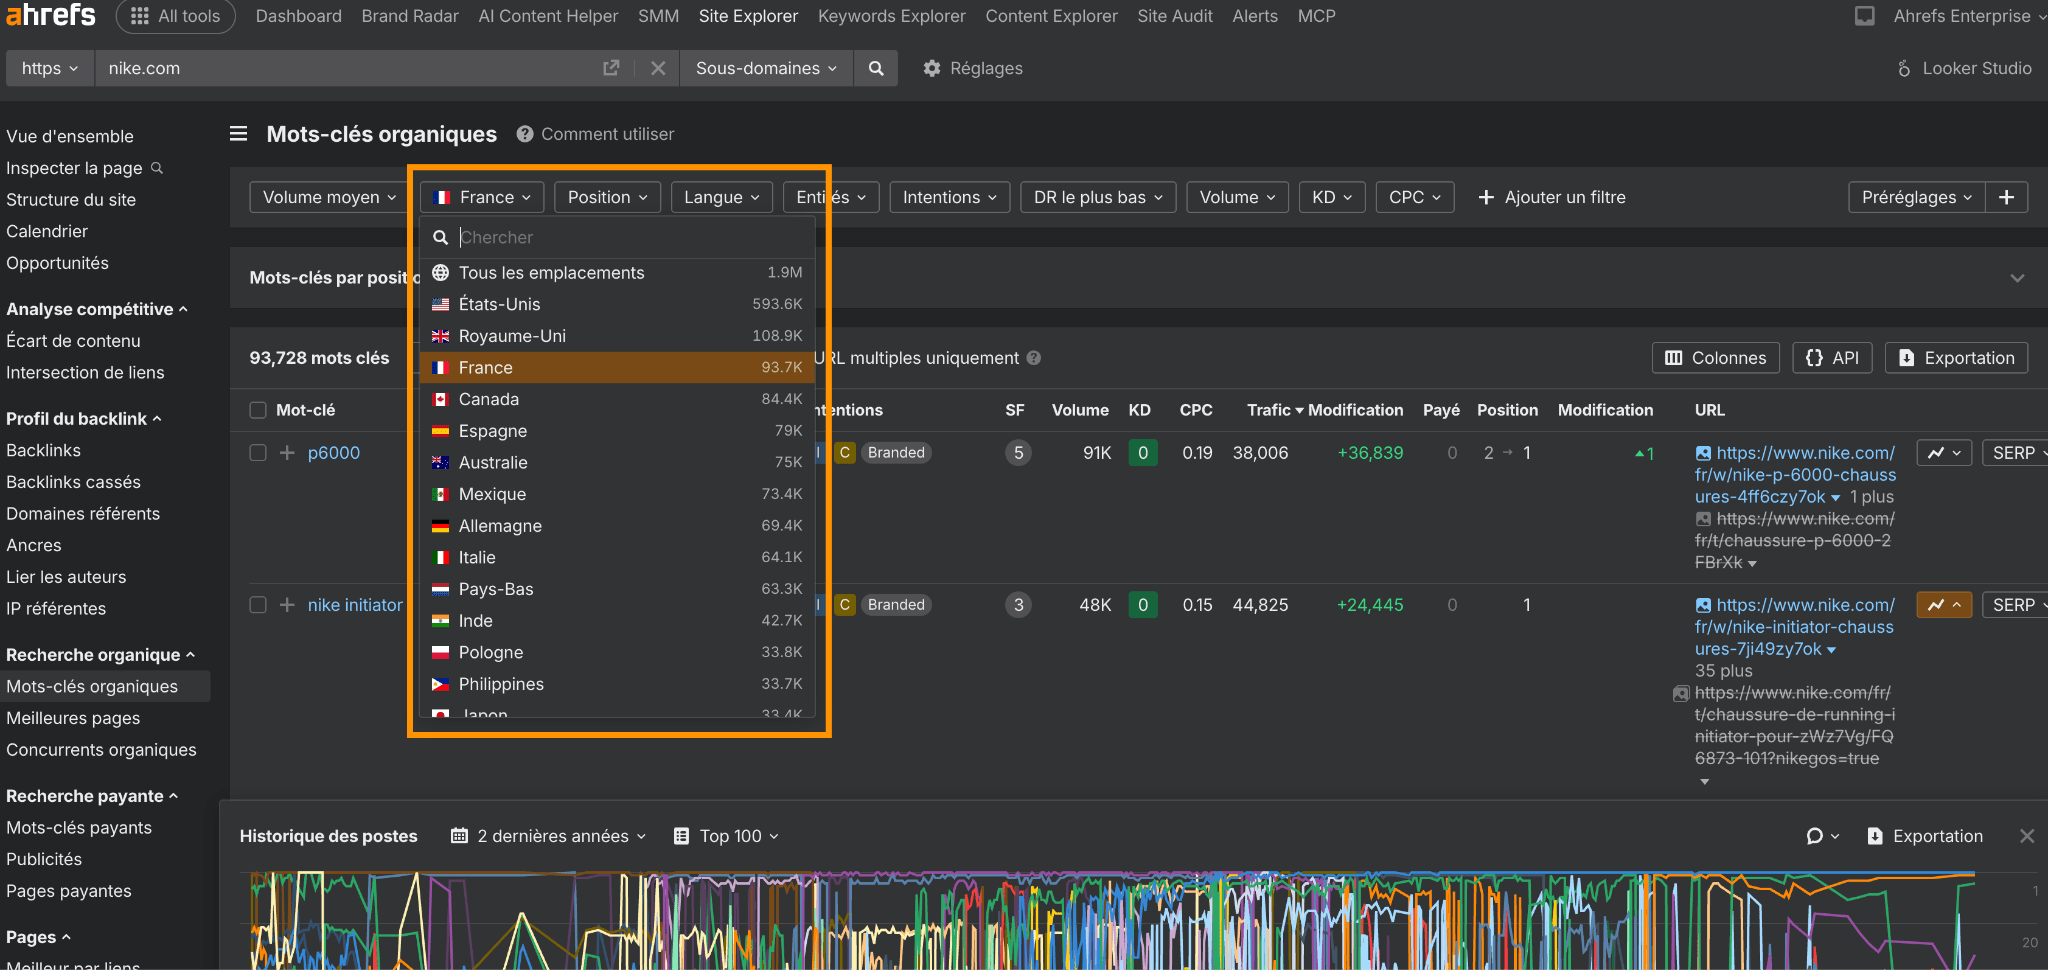Click the search magnifier button beside Sous-domaines

click(x=876, y=68)
